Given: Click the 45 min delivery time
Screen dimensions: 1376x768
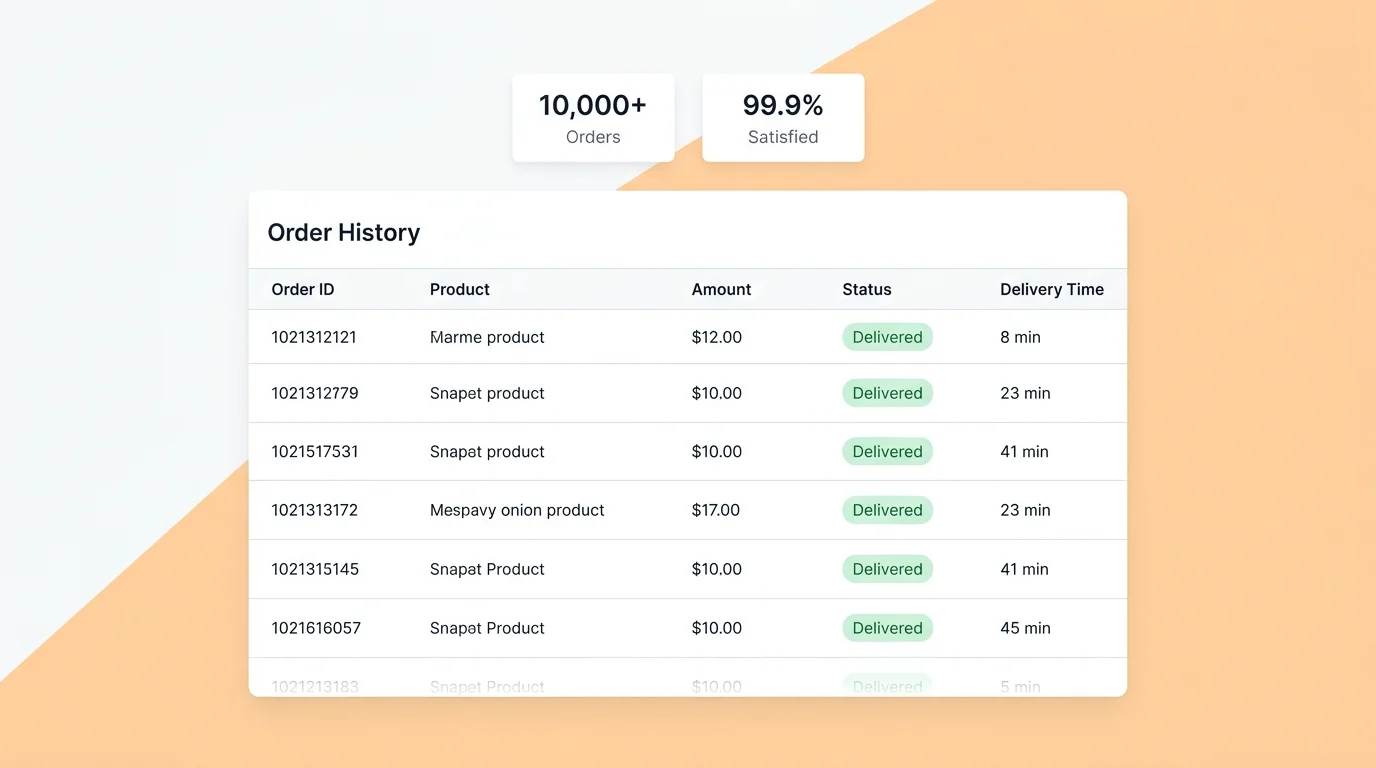Looking at the screenshot, I should [1025, 628].
